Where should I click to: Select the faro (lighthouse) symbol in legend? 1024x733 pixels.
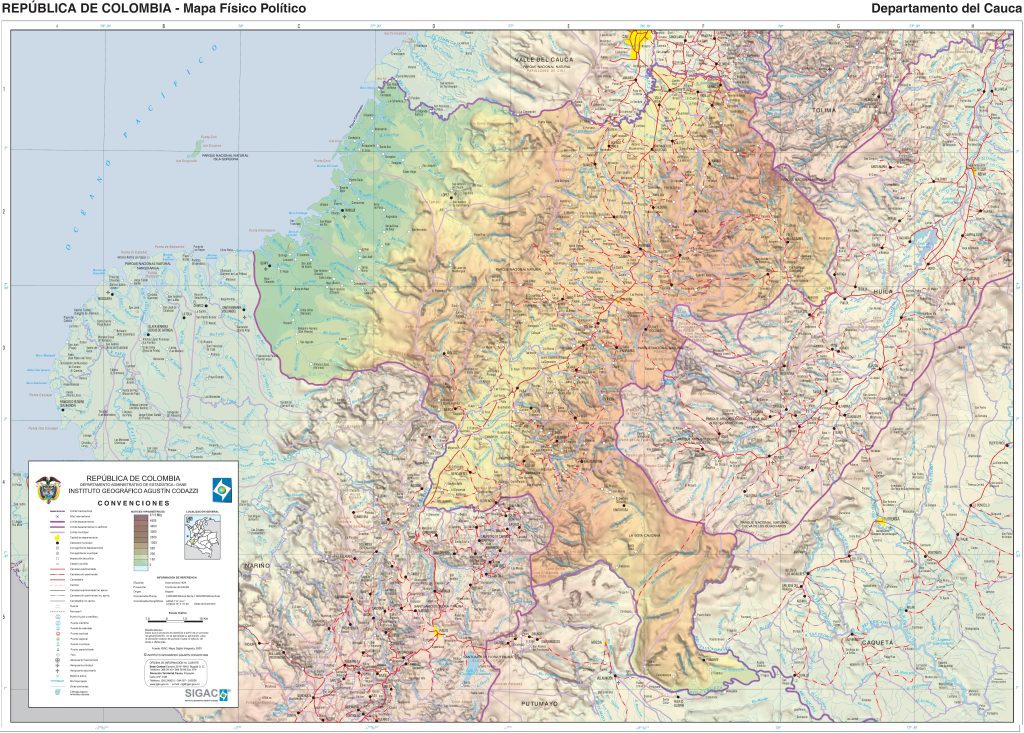57,655
